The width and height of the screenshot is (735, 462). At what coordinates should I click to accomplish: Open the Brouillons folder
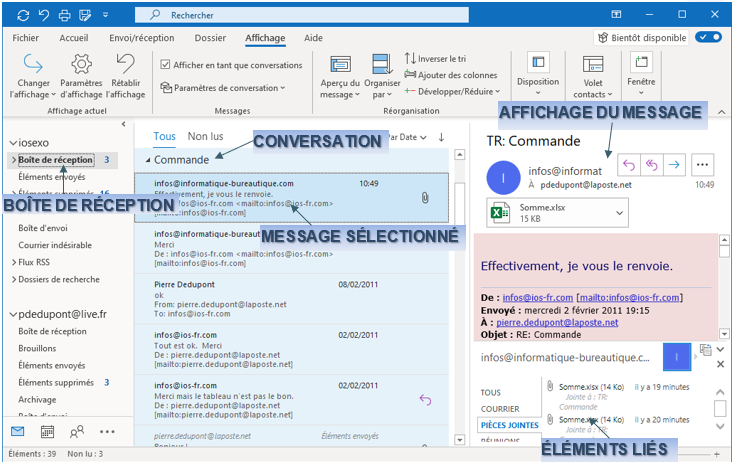click(37, 349)
